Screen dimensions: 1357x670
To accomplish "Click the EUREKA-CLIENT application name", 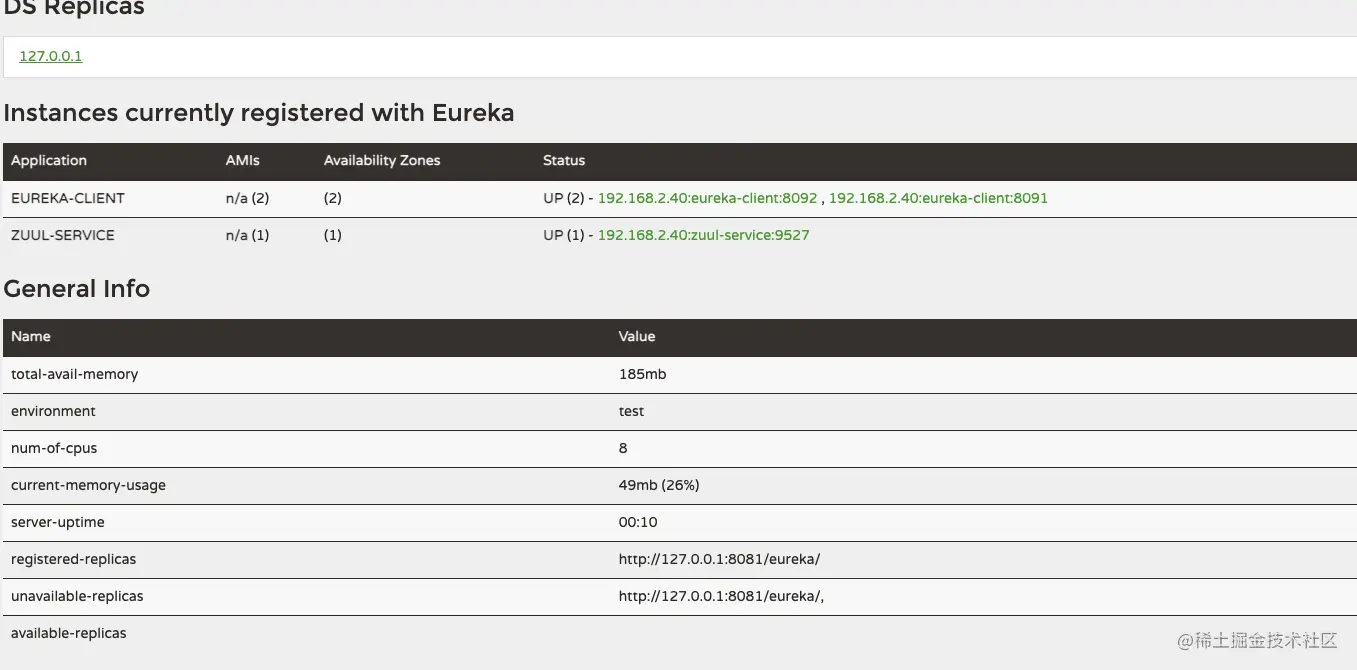I will point(68,198).
